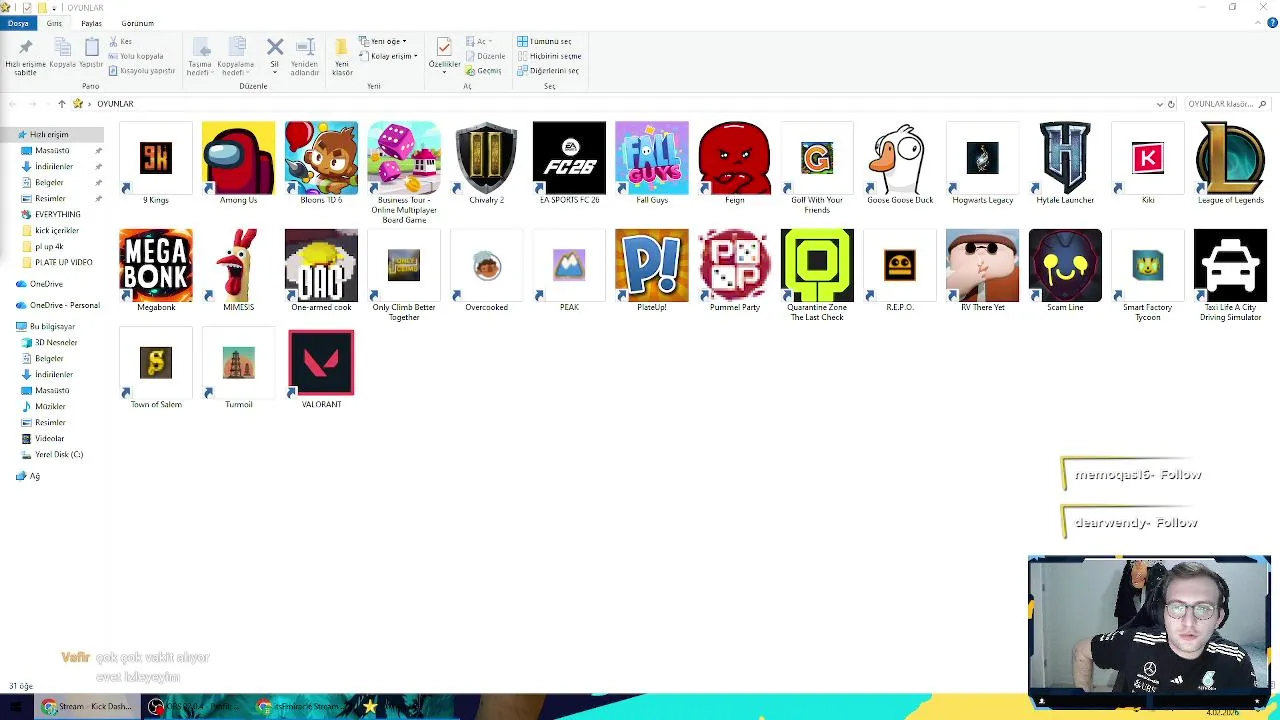Click the Özellikler properties button
This screenshot has height=720, width=1280.
[x=444, y=55]
